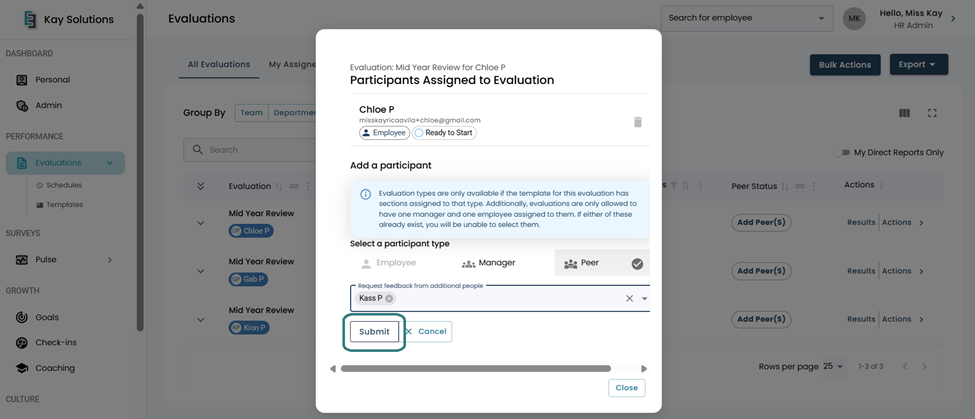Select the Manager participant type
Screen dimensions: 975x419
click(x=489, y=263)
